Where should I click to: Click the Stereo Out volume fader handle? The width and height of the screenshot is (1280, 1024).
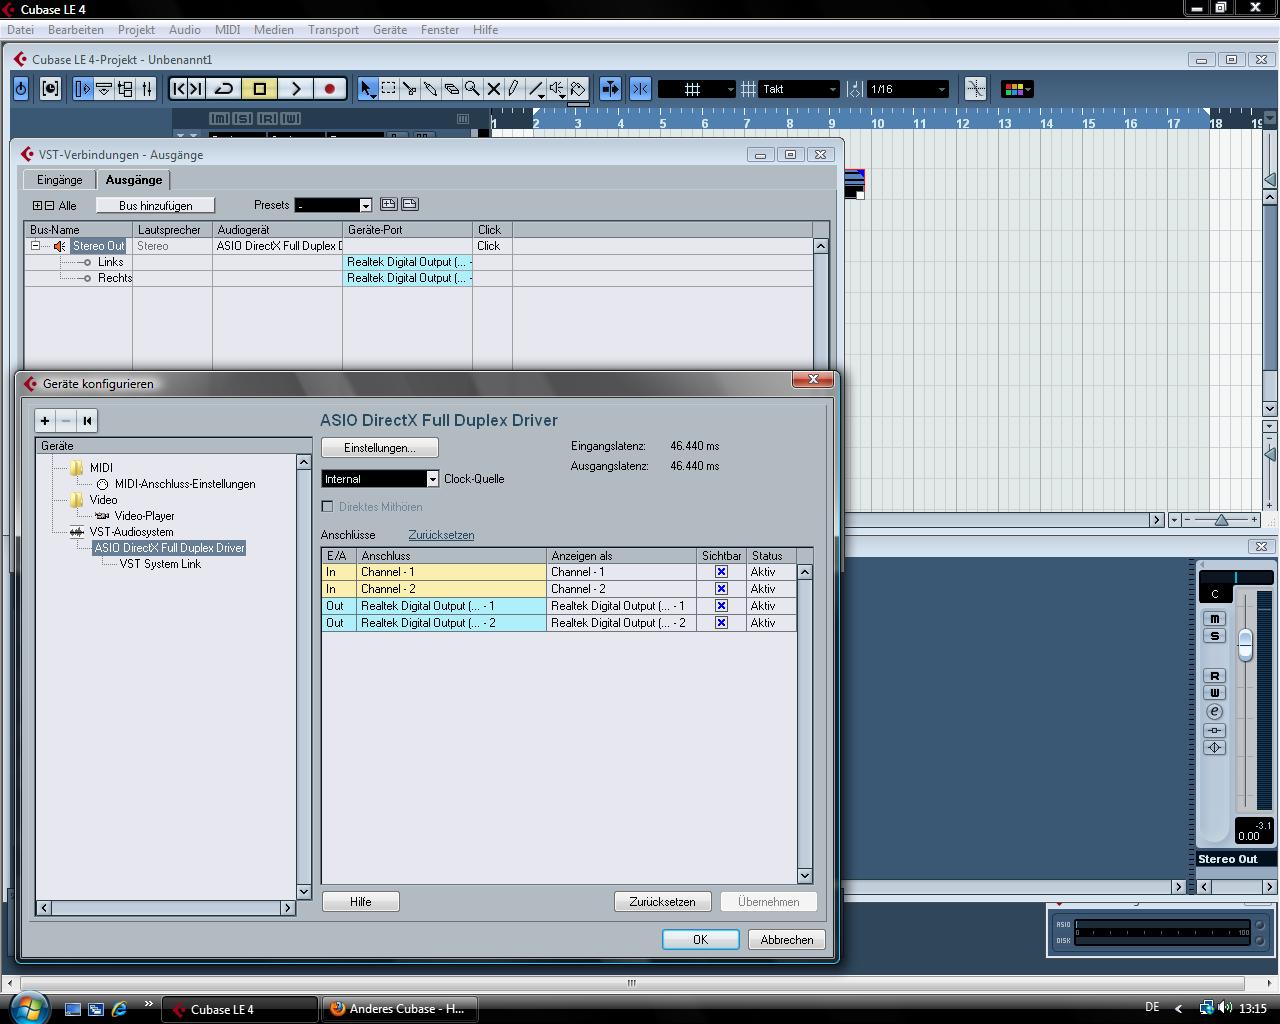(1245, 644)
